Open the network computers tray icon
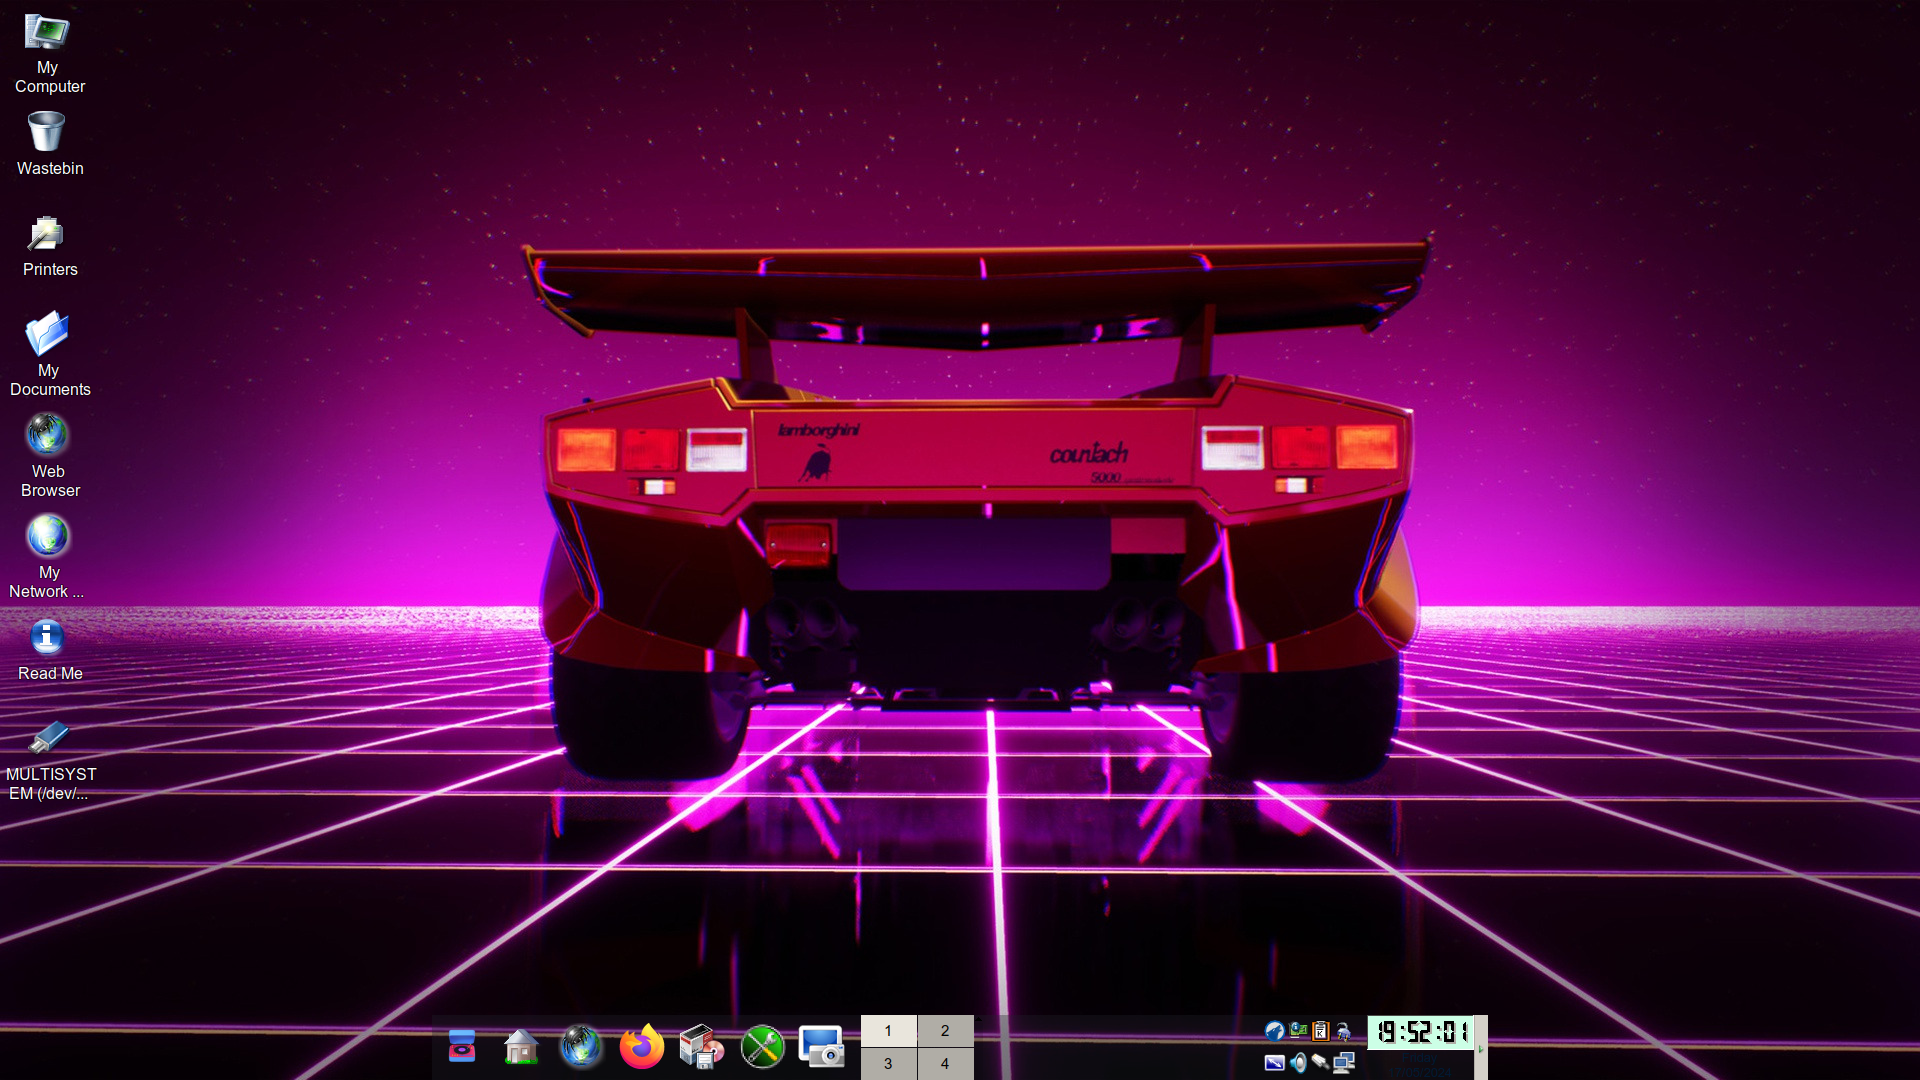The image size is (1920, 1080). pyautogui.click(x=1344, y=1063)
